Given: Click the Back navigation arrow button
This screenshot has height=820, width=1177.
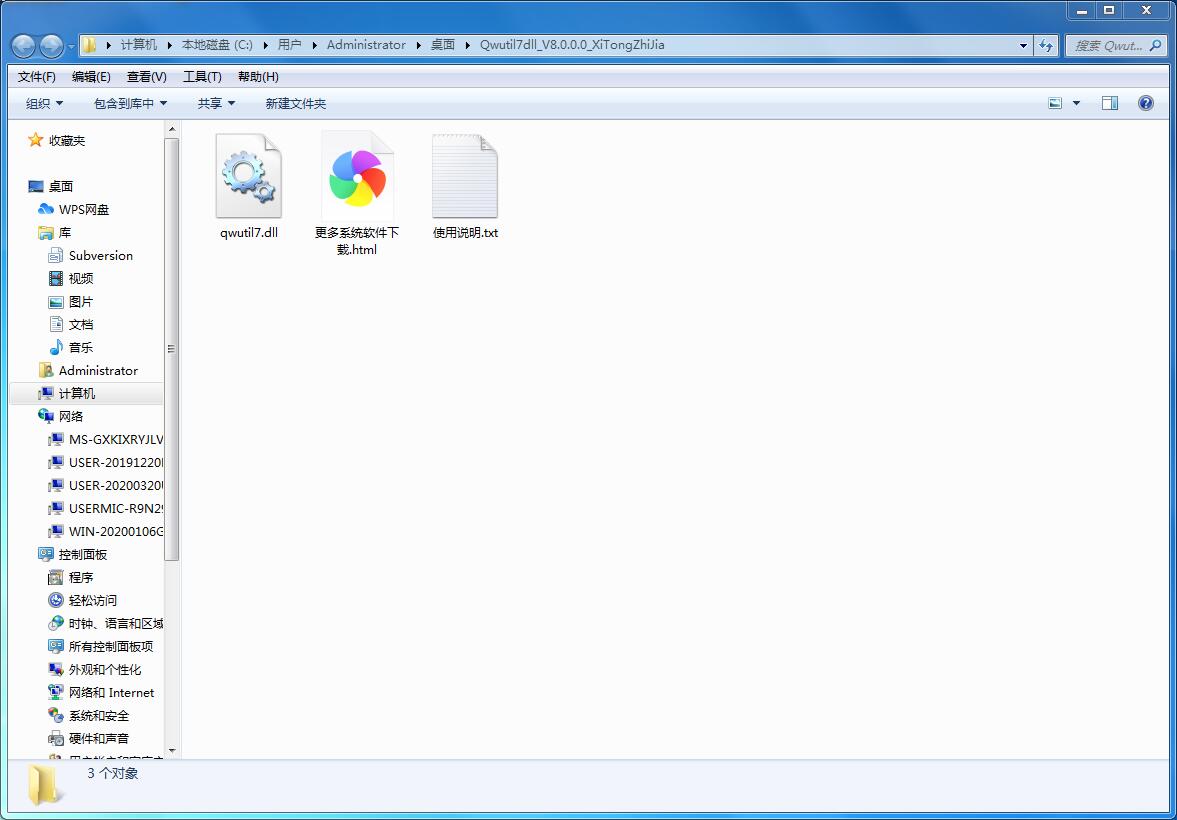Looking at the screenshot, I should pyautogui.click(x=23, y=47).
